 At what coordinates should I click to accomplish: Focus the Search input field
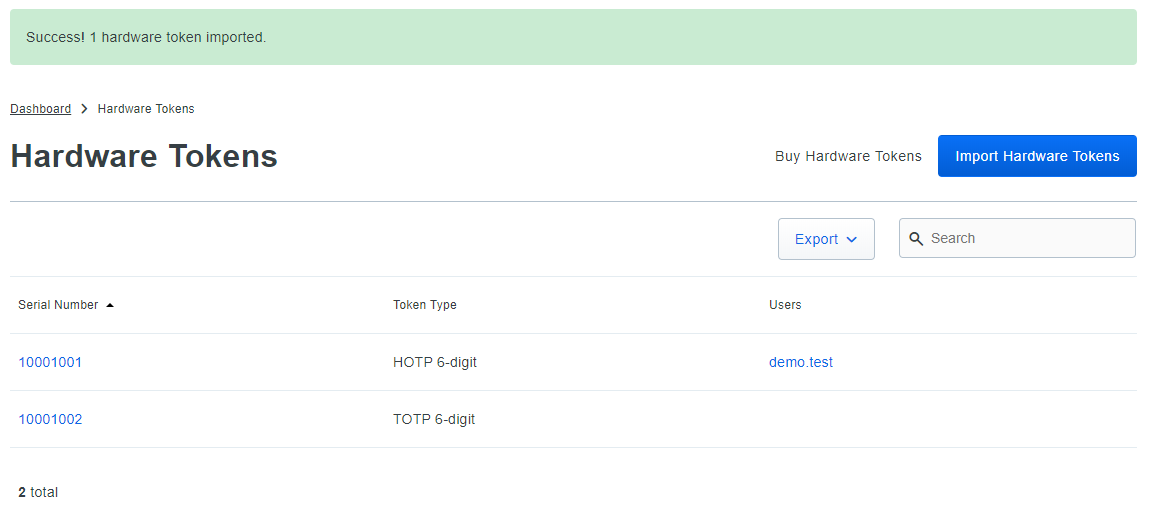click(x=1028, y=238)
